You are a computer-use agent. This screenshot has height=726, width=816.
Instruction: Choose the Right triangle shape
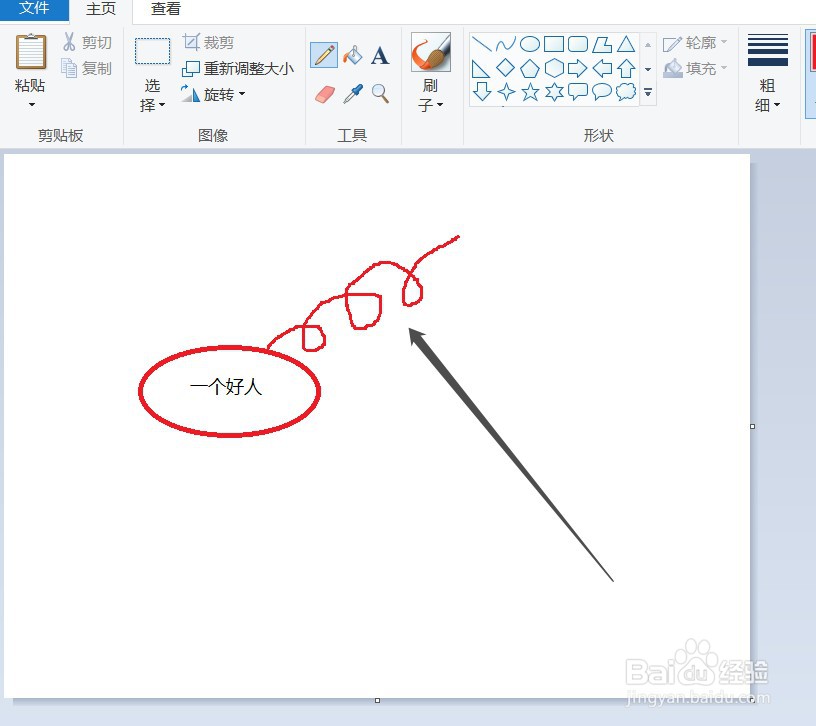[x=480, y=68]
